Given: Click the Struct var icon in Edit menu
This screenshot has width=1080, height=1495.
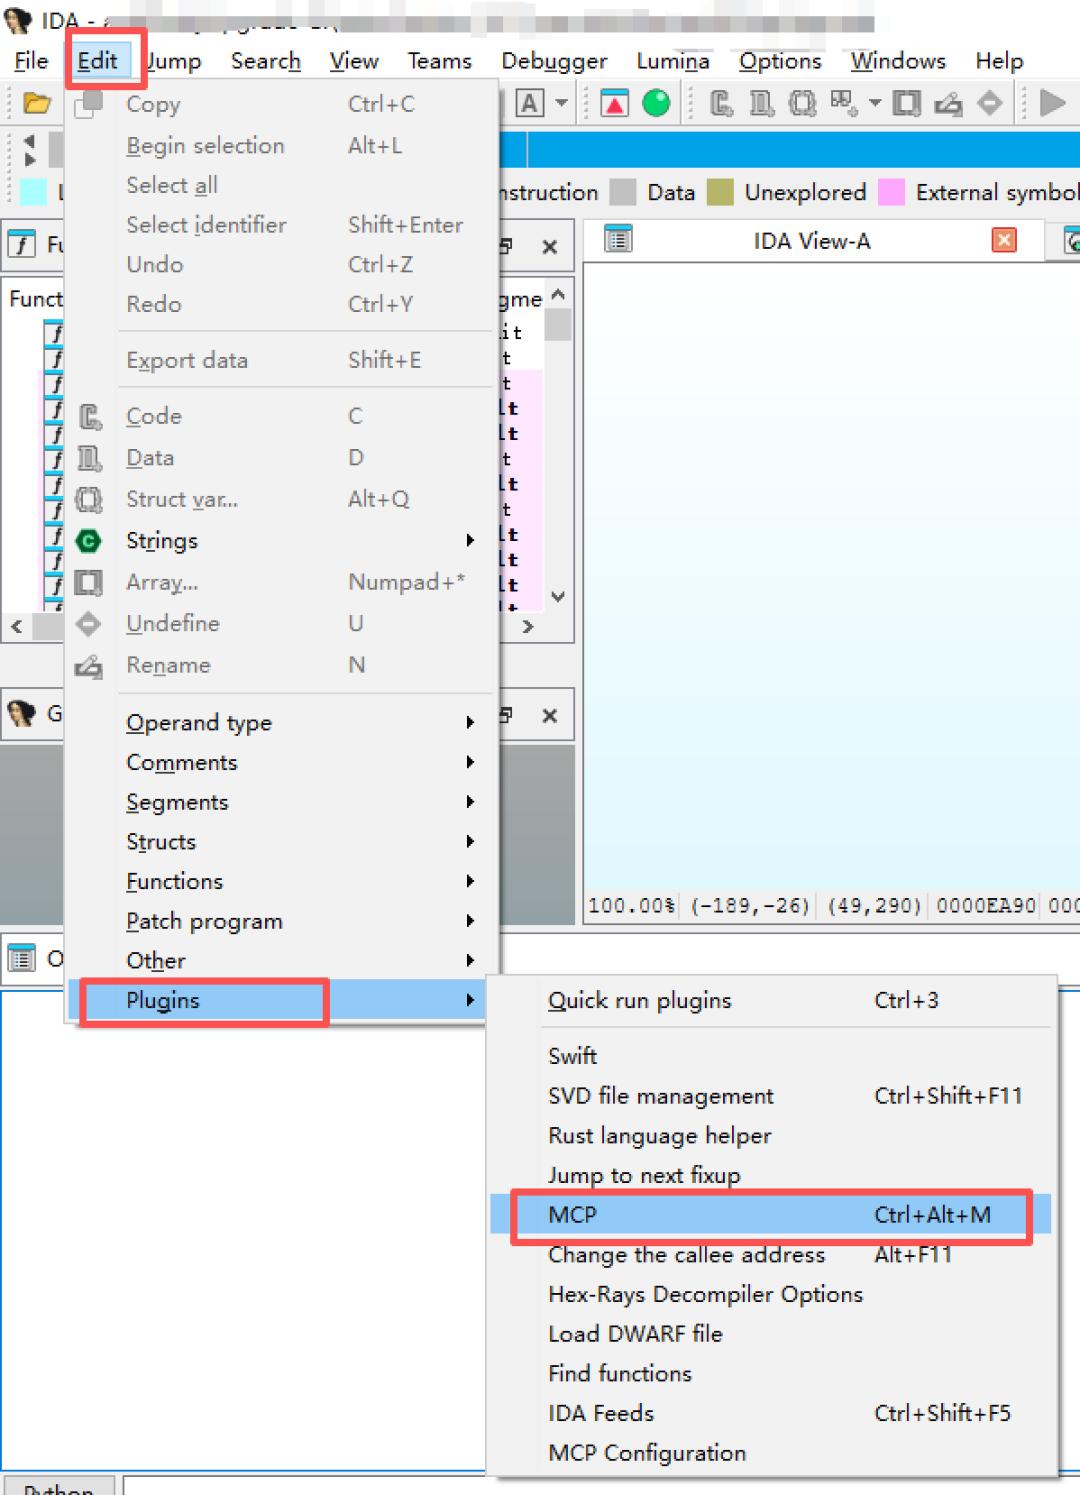Looking at the screenshot, I should (x=89, y=499).
